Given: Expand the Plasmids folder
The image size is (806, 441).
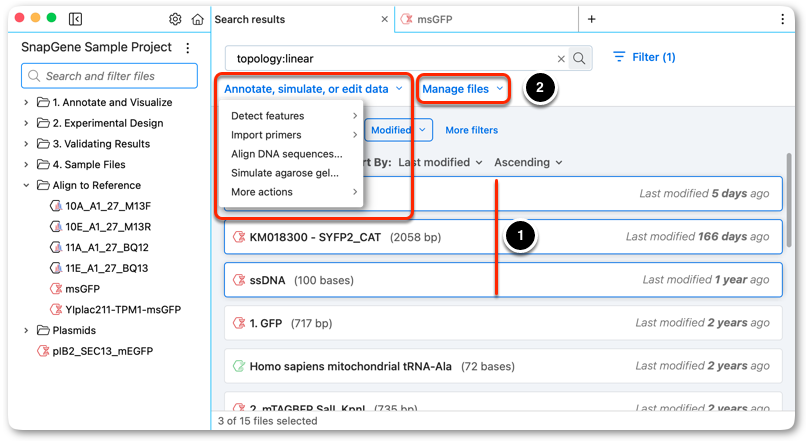Looking at the screenshot, I should pyautogui.click(x=26, y=330).
